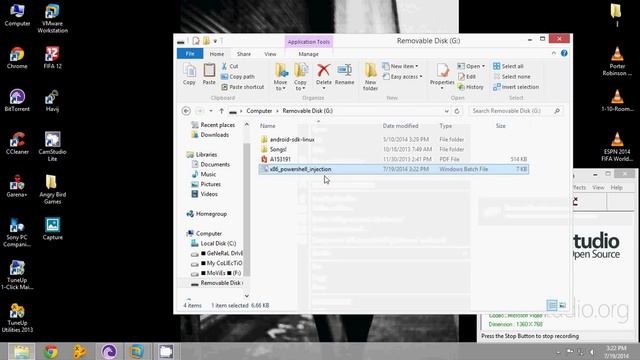This screenshot has width=640, height=360.
Task: Open the Manage tab
Action: (x=309, y=54)
